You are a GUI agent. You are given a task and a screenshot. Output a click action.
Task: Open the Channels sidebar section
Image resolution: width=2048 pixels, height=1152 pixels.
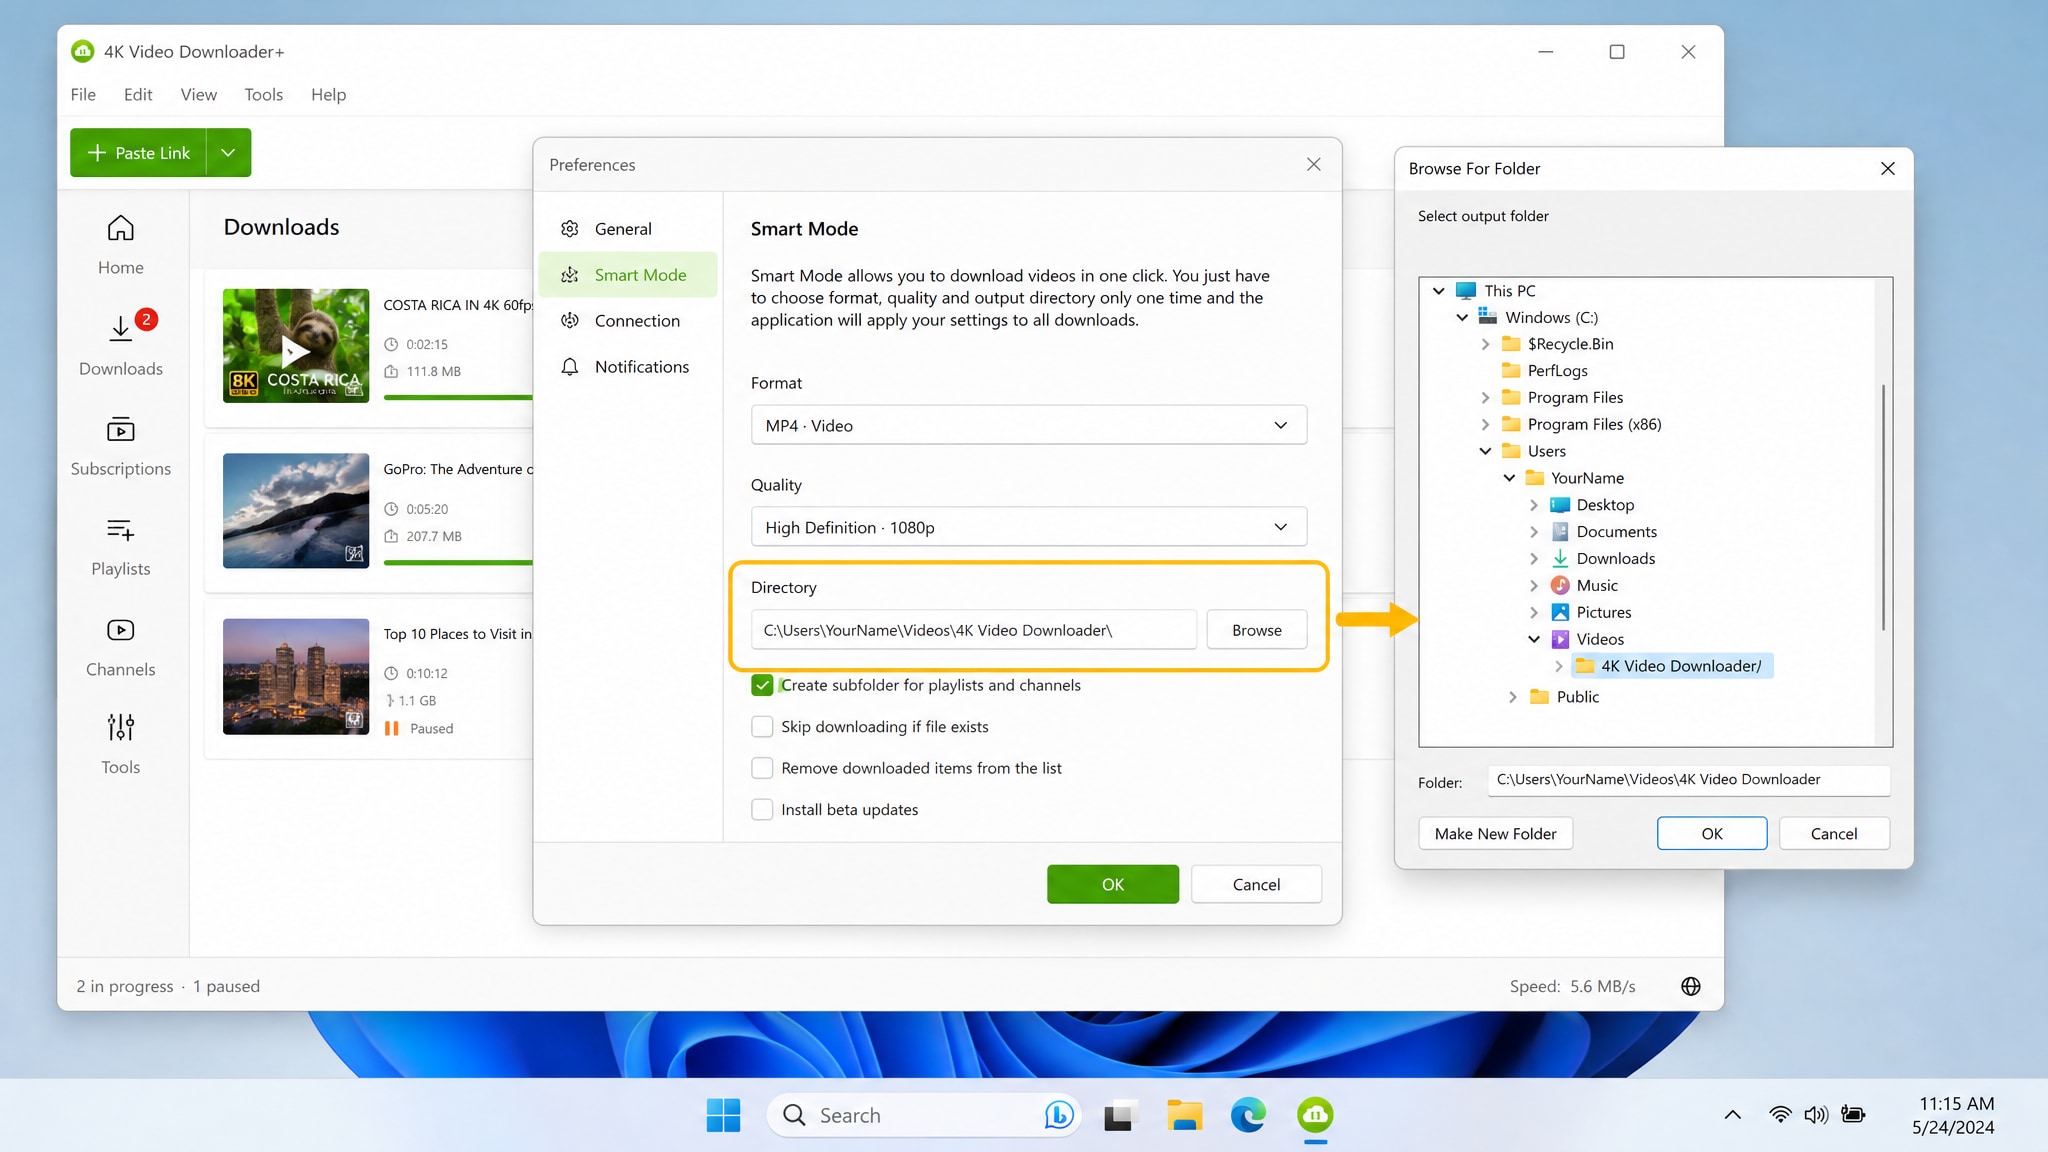(x=120, y=647)
